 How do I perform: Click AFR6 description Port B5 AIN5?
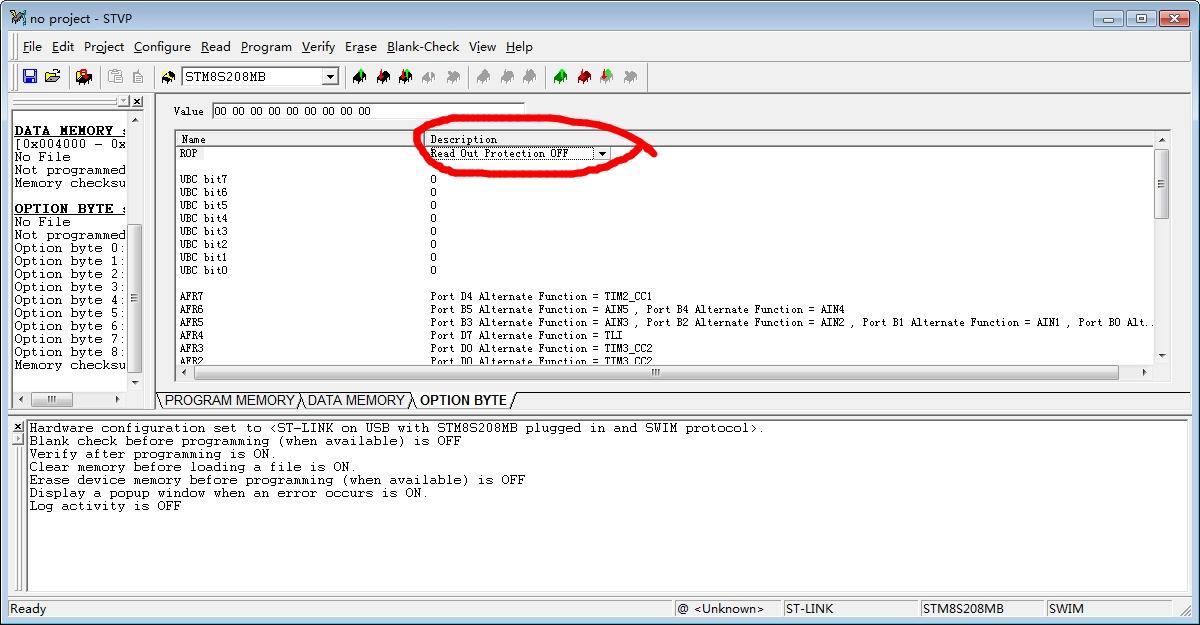click(637, 310)
